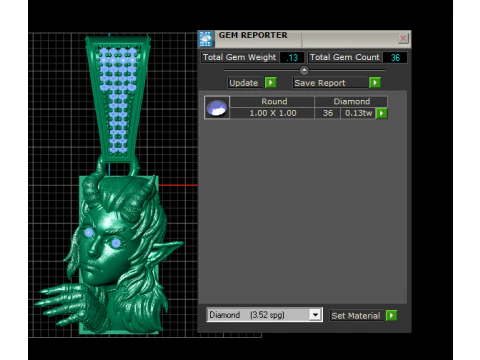Click the Total Gem Count label
Image resolution: width=480 pixels, height=360 pixels.
345,57
